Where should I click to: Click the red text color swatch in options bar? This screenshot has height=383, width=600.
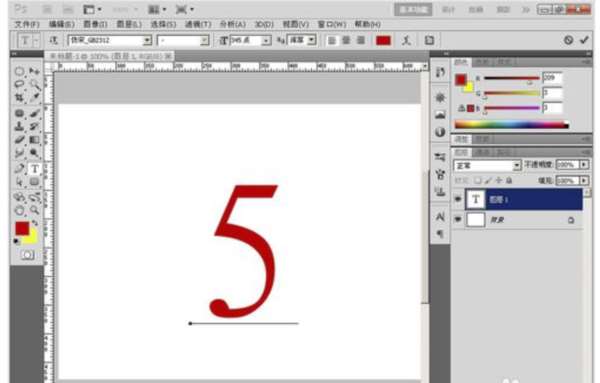coord(383,40)
